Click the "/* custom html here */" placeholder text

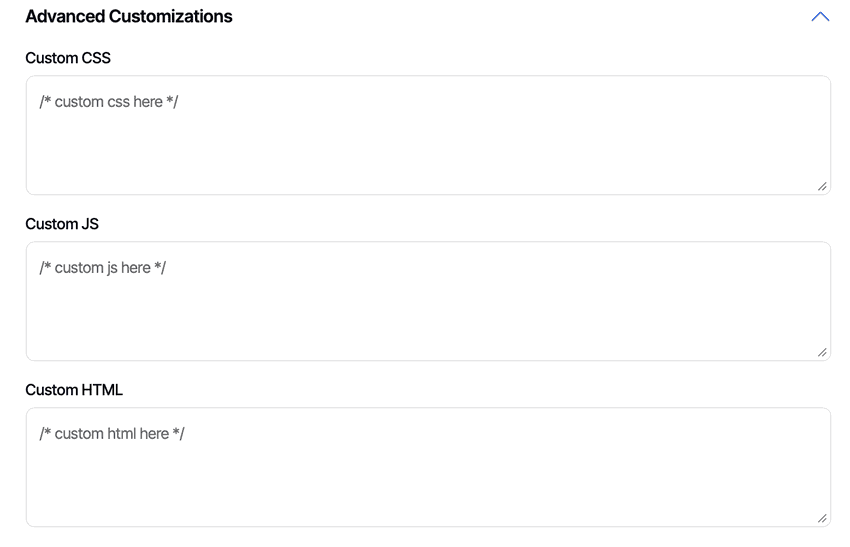tap(112, 434)
